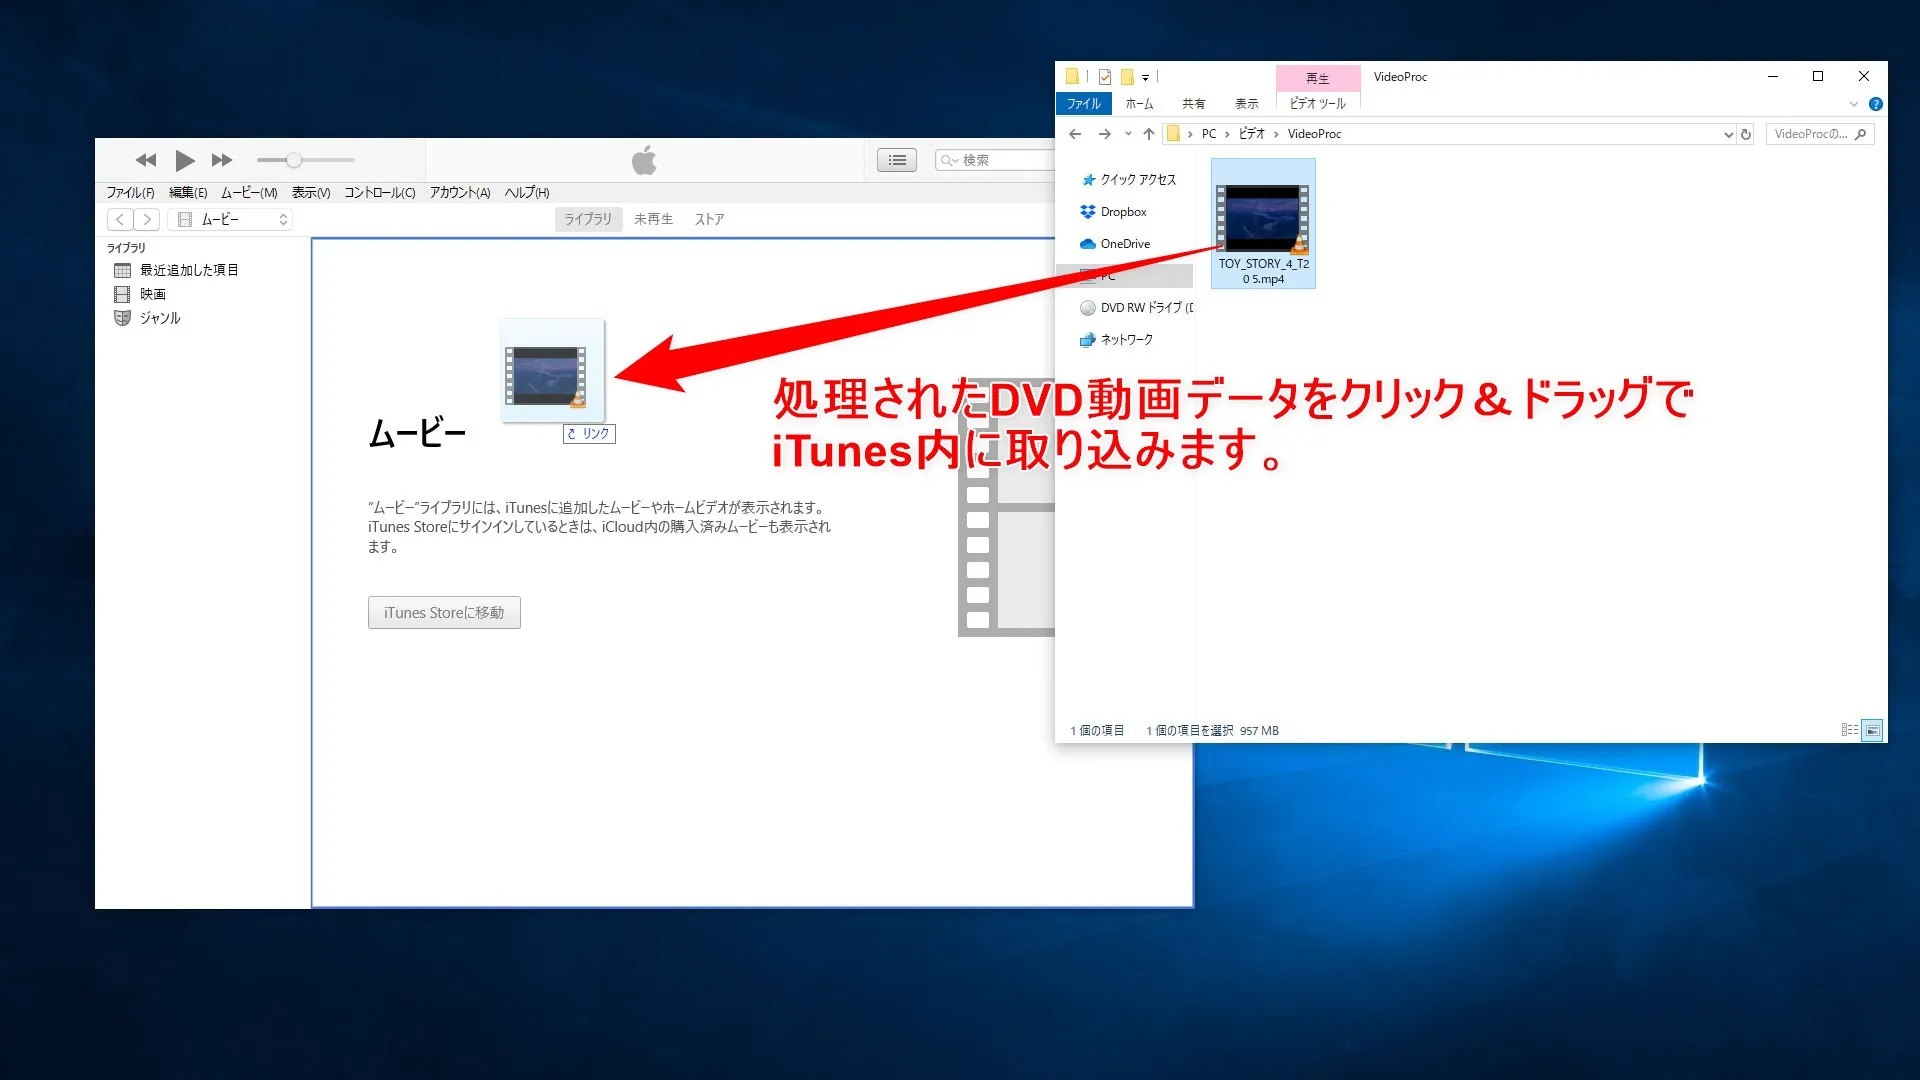Open ファイル(F) menu in iTunes
1920x1080 pixels.
click(130, 193)
